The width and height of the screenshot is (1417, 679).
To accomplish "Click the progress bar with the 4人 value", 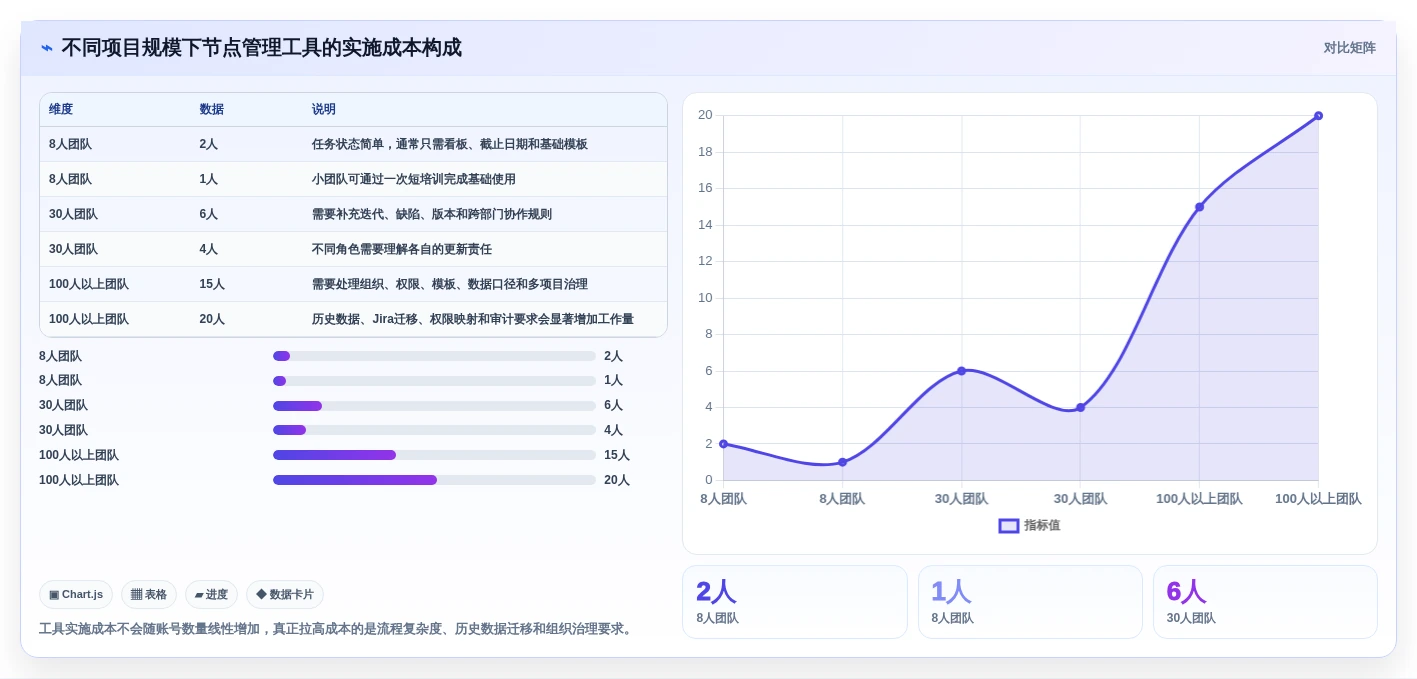I will point(434,430).
